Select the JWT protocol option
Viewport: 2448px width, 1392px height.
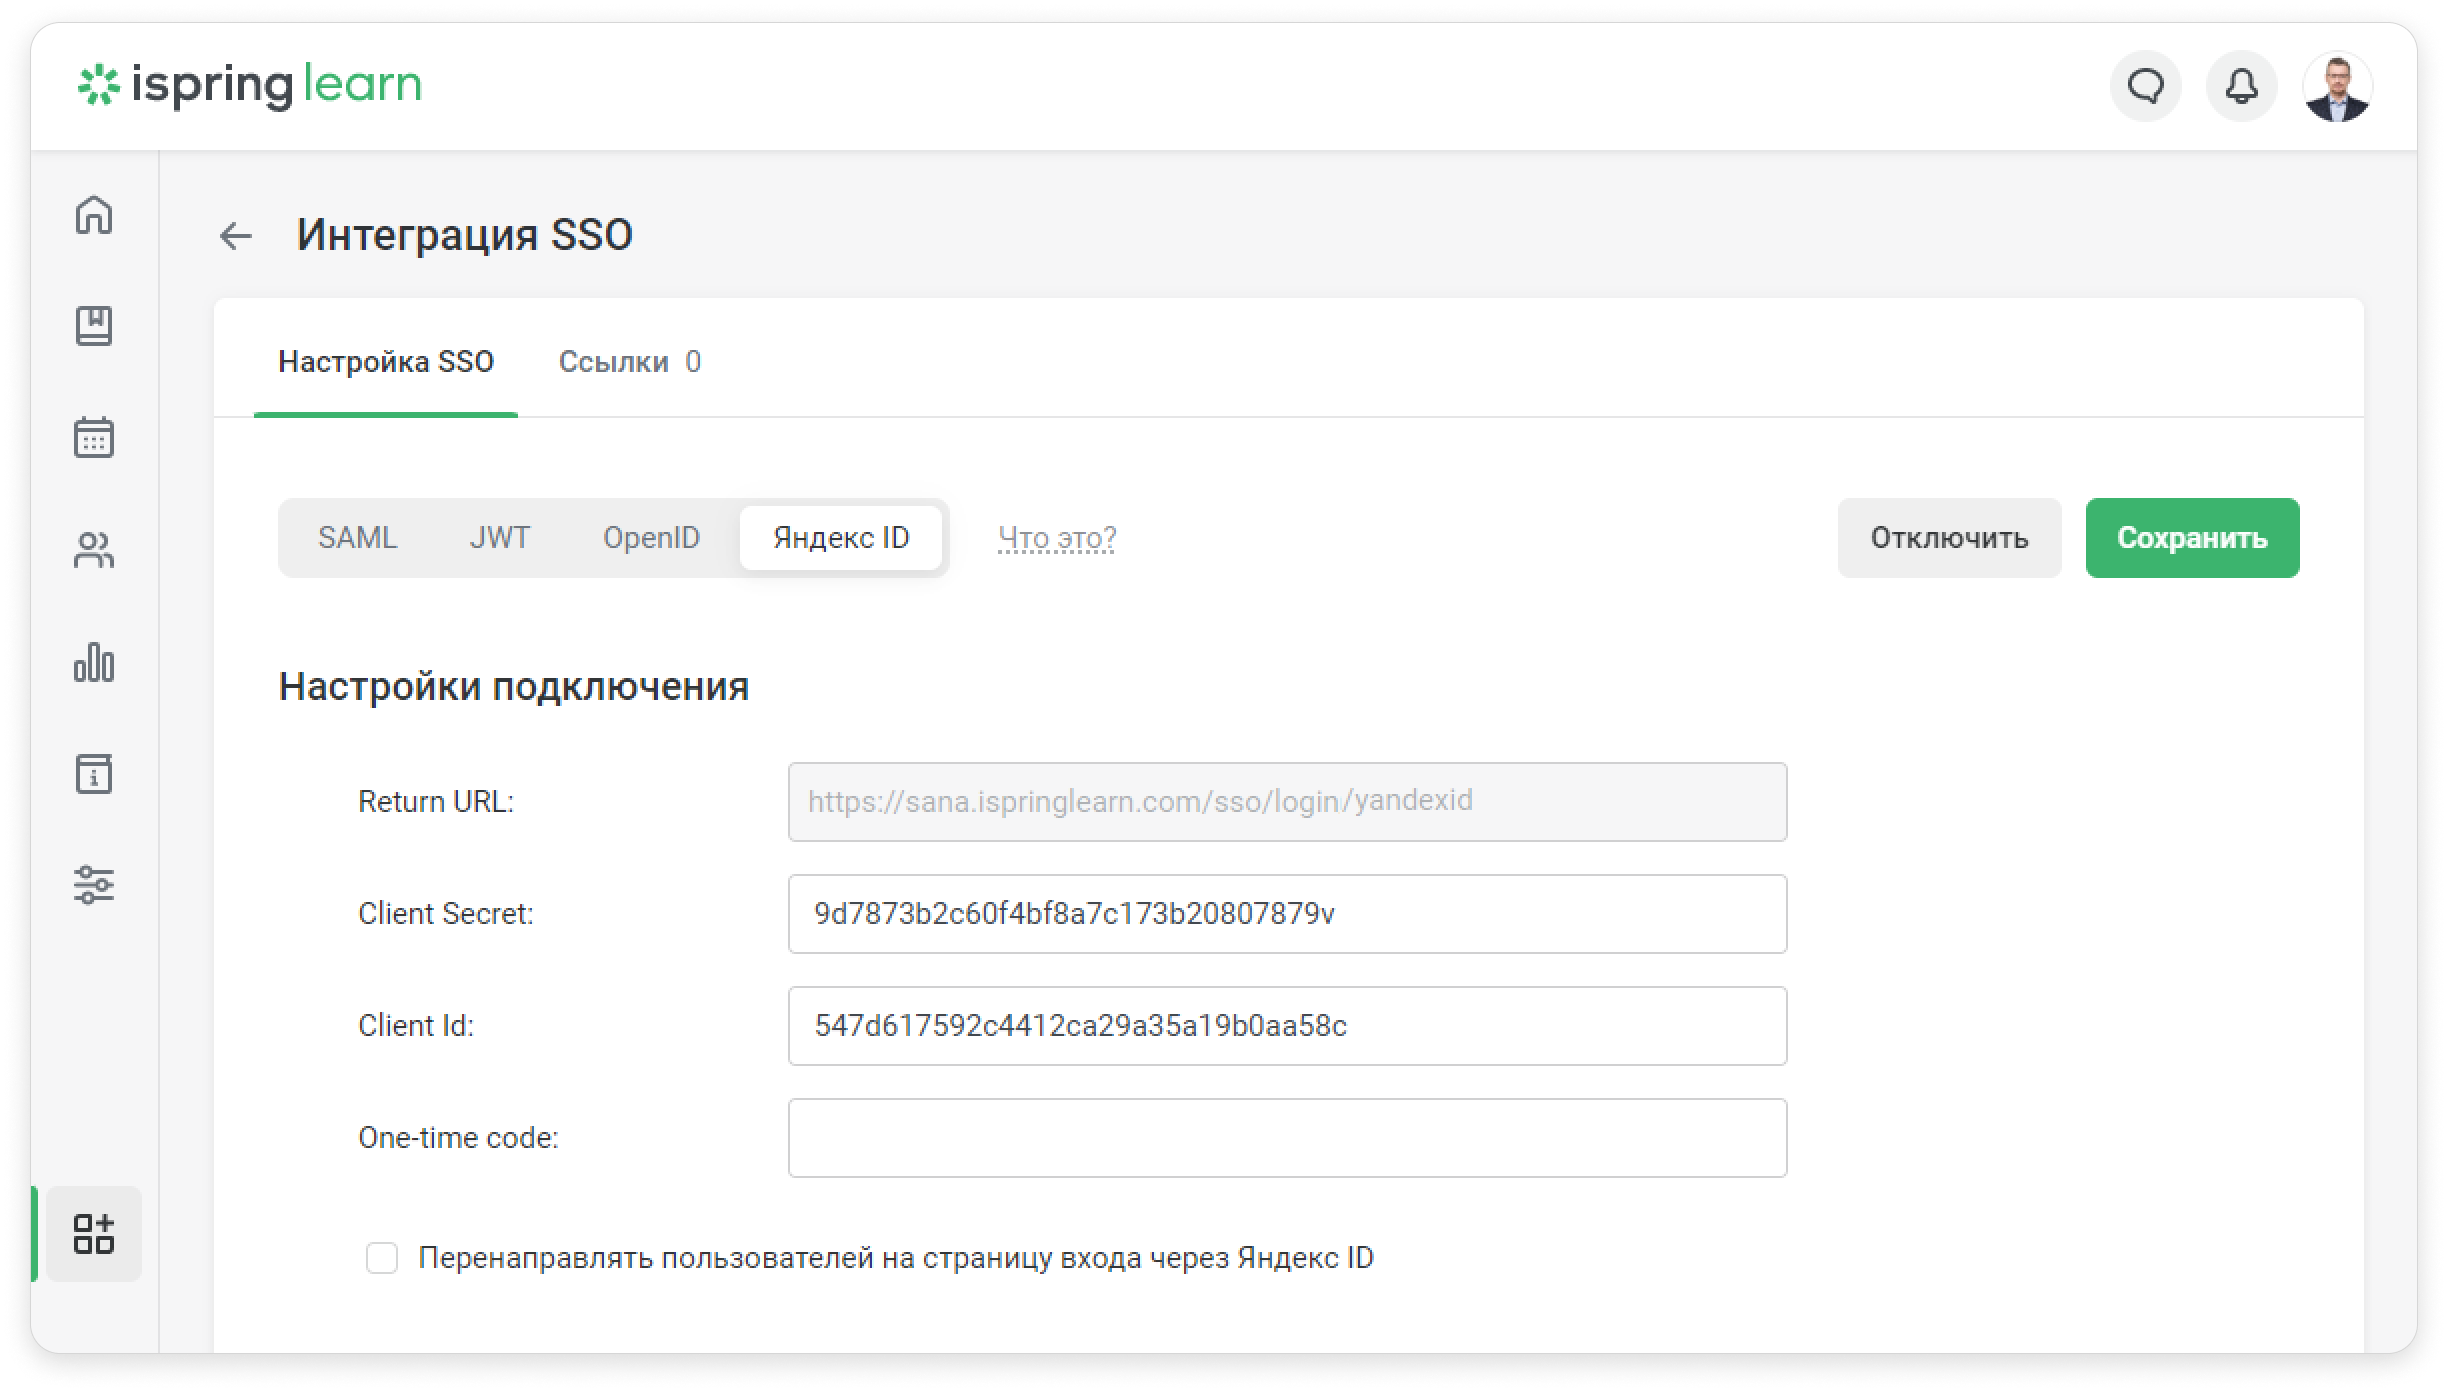pos(499,538)
